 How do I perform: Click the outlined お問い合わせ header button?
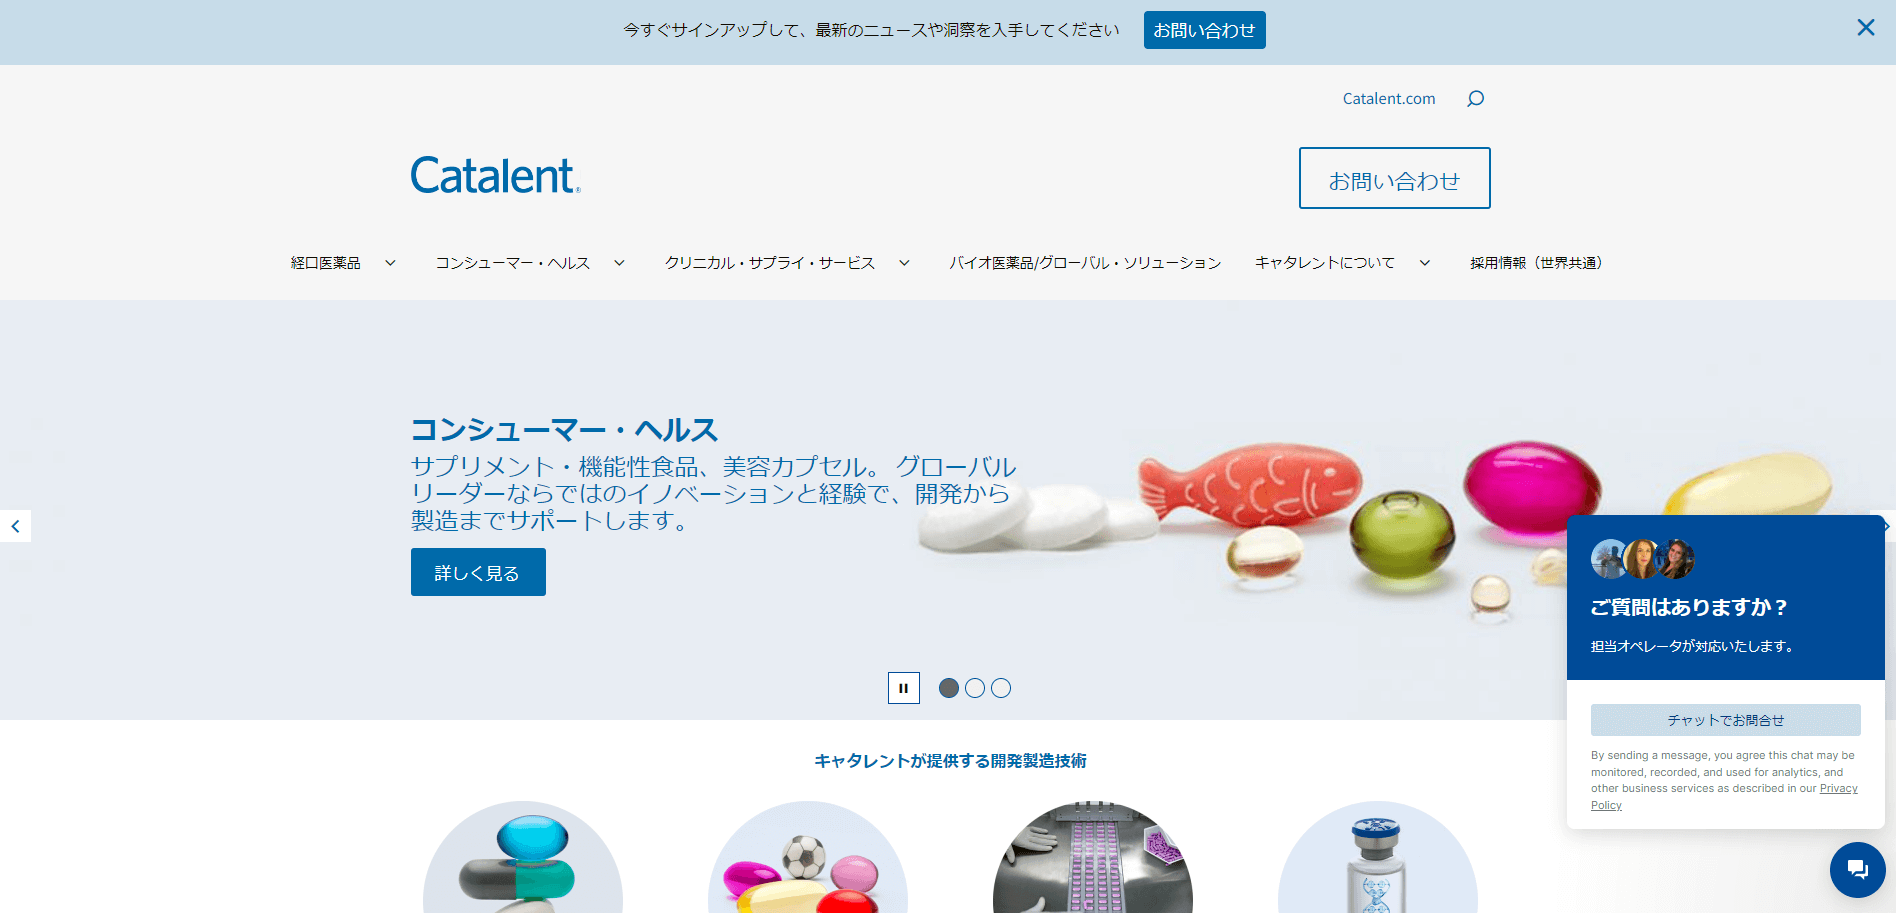[1394, 178]
